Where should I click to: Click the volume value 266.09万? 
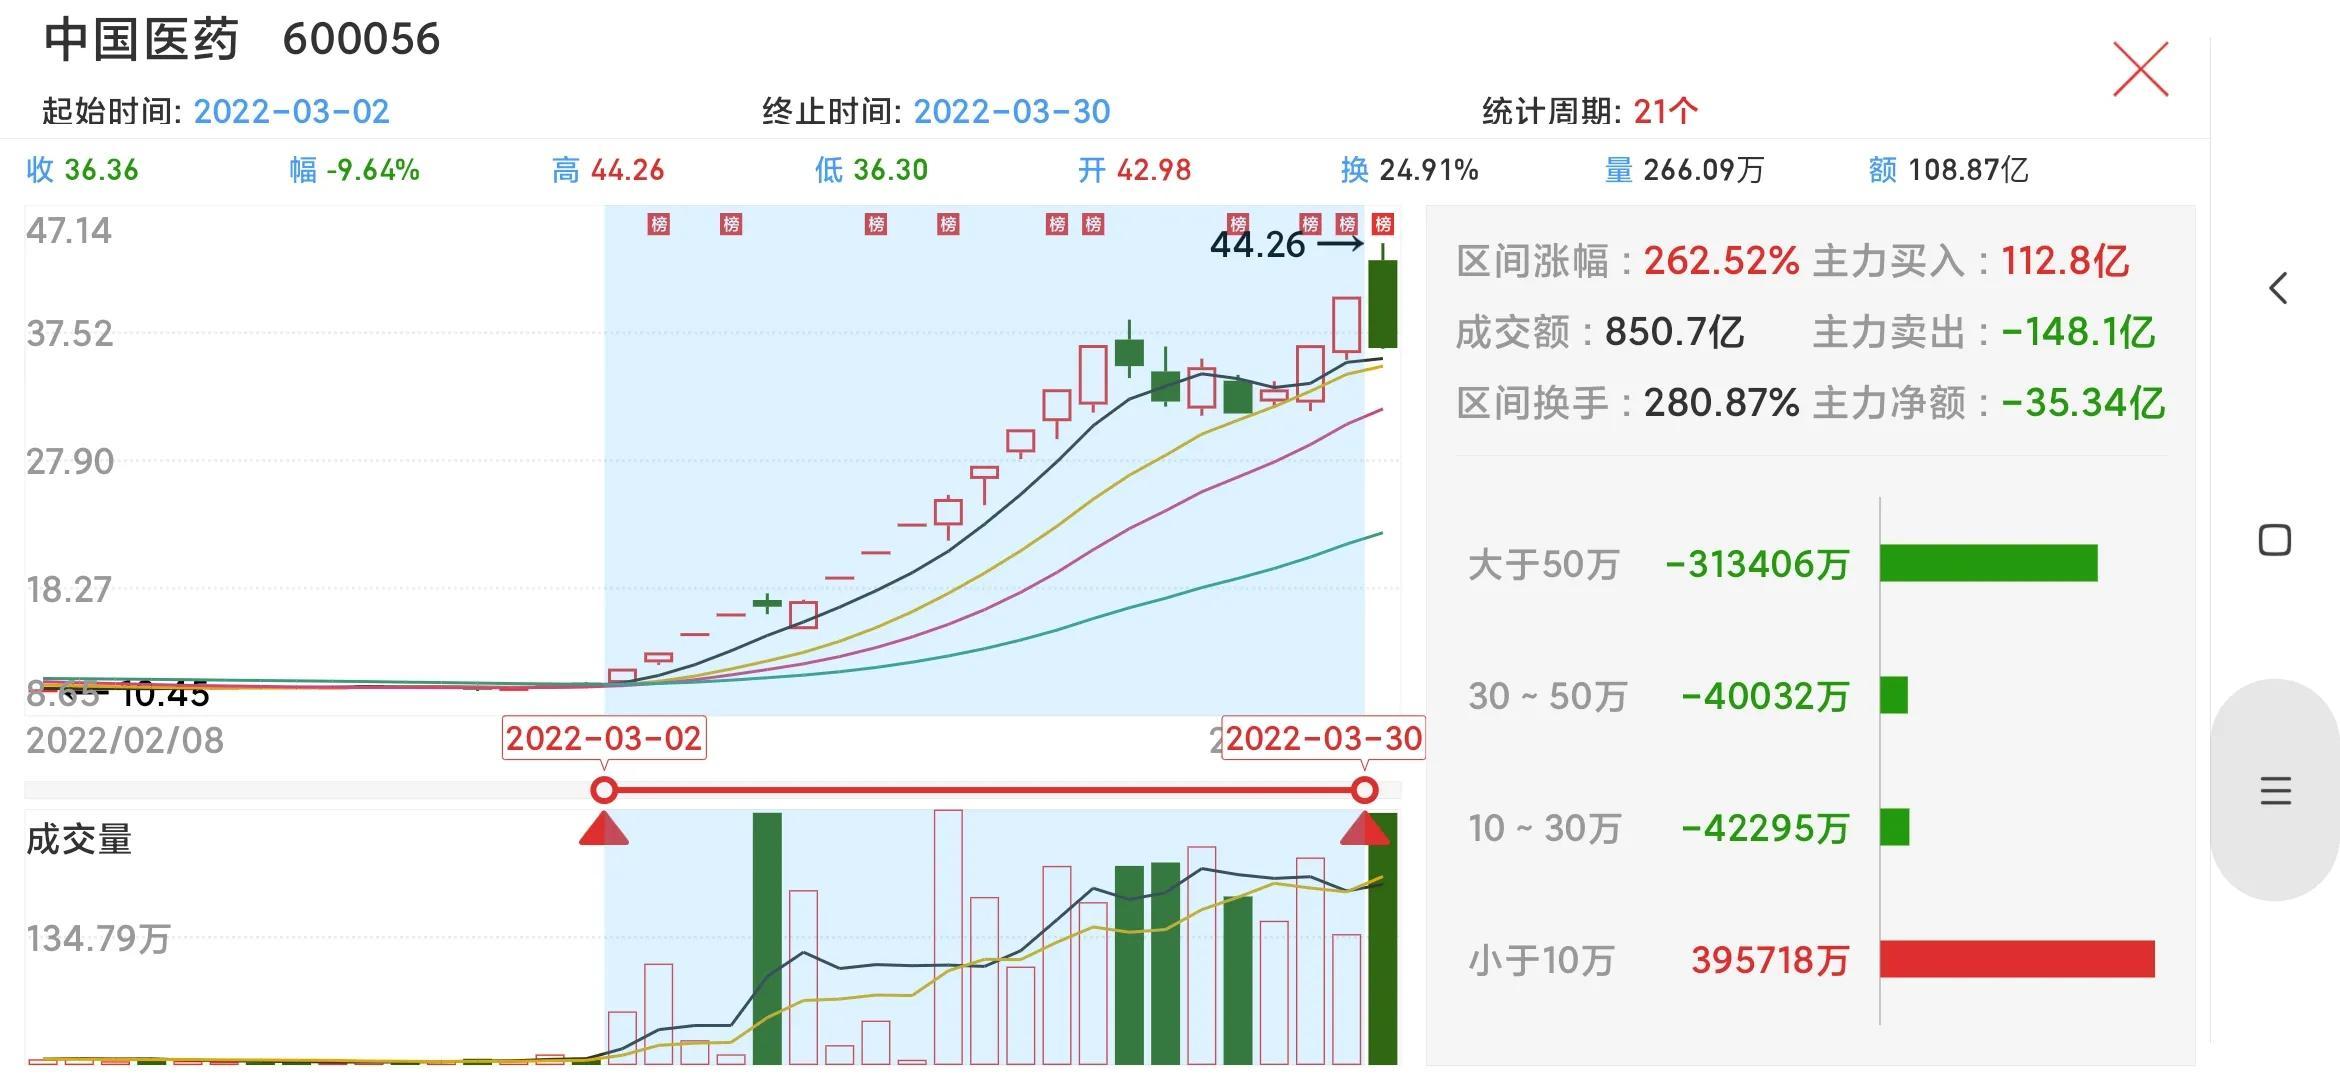(x=1704, y=170)
